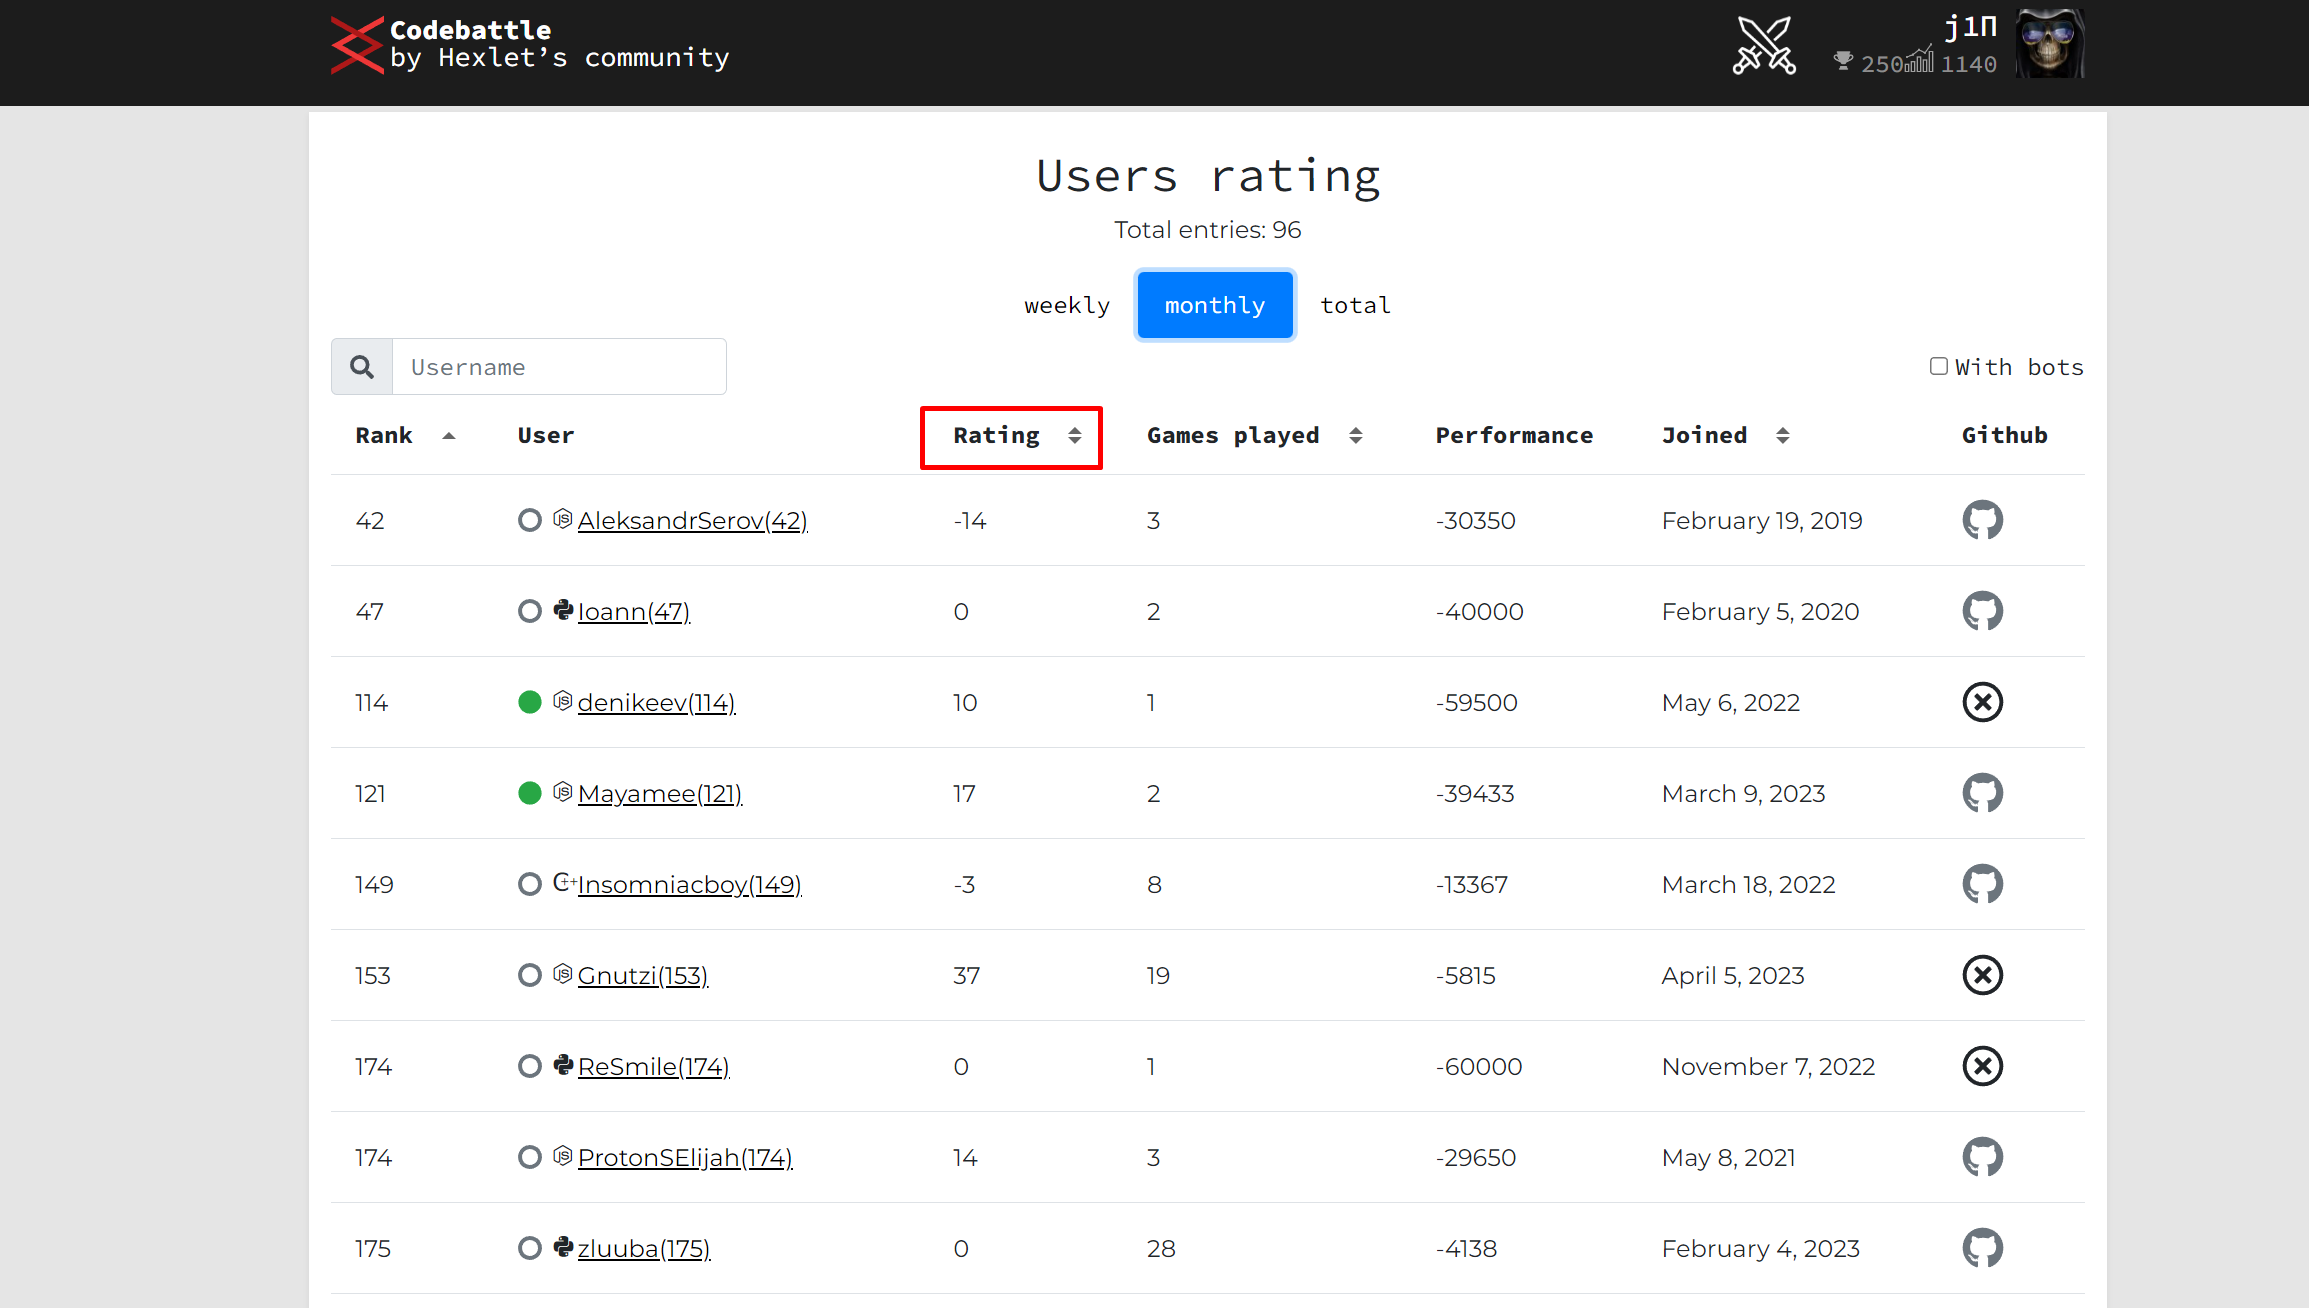This screenshot has height=1308, width=2309.
Task: Click denikeev's missing GitHub X icon
Action: (1982, 702)
